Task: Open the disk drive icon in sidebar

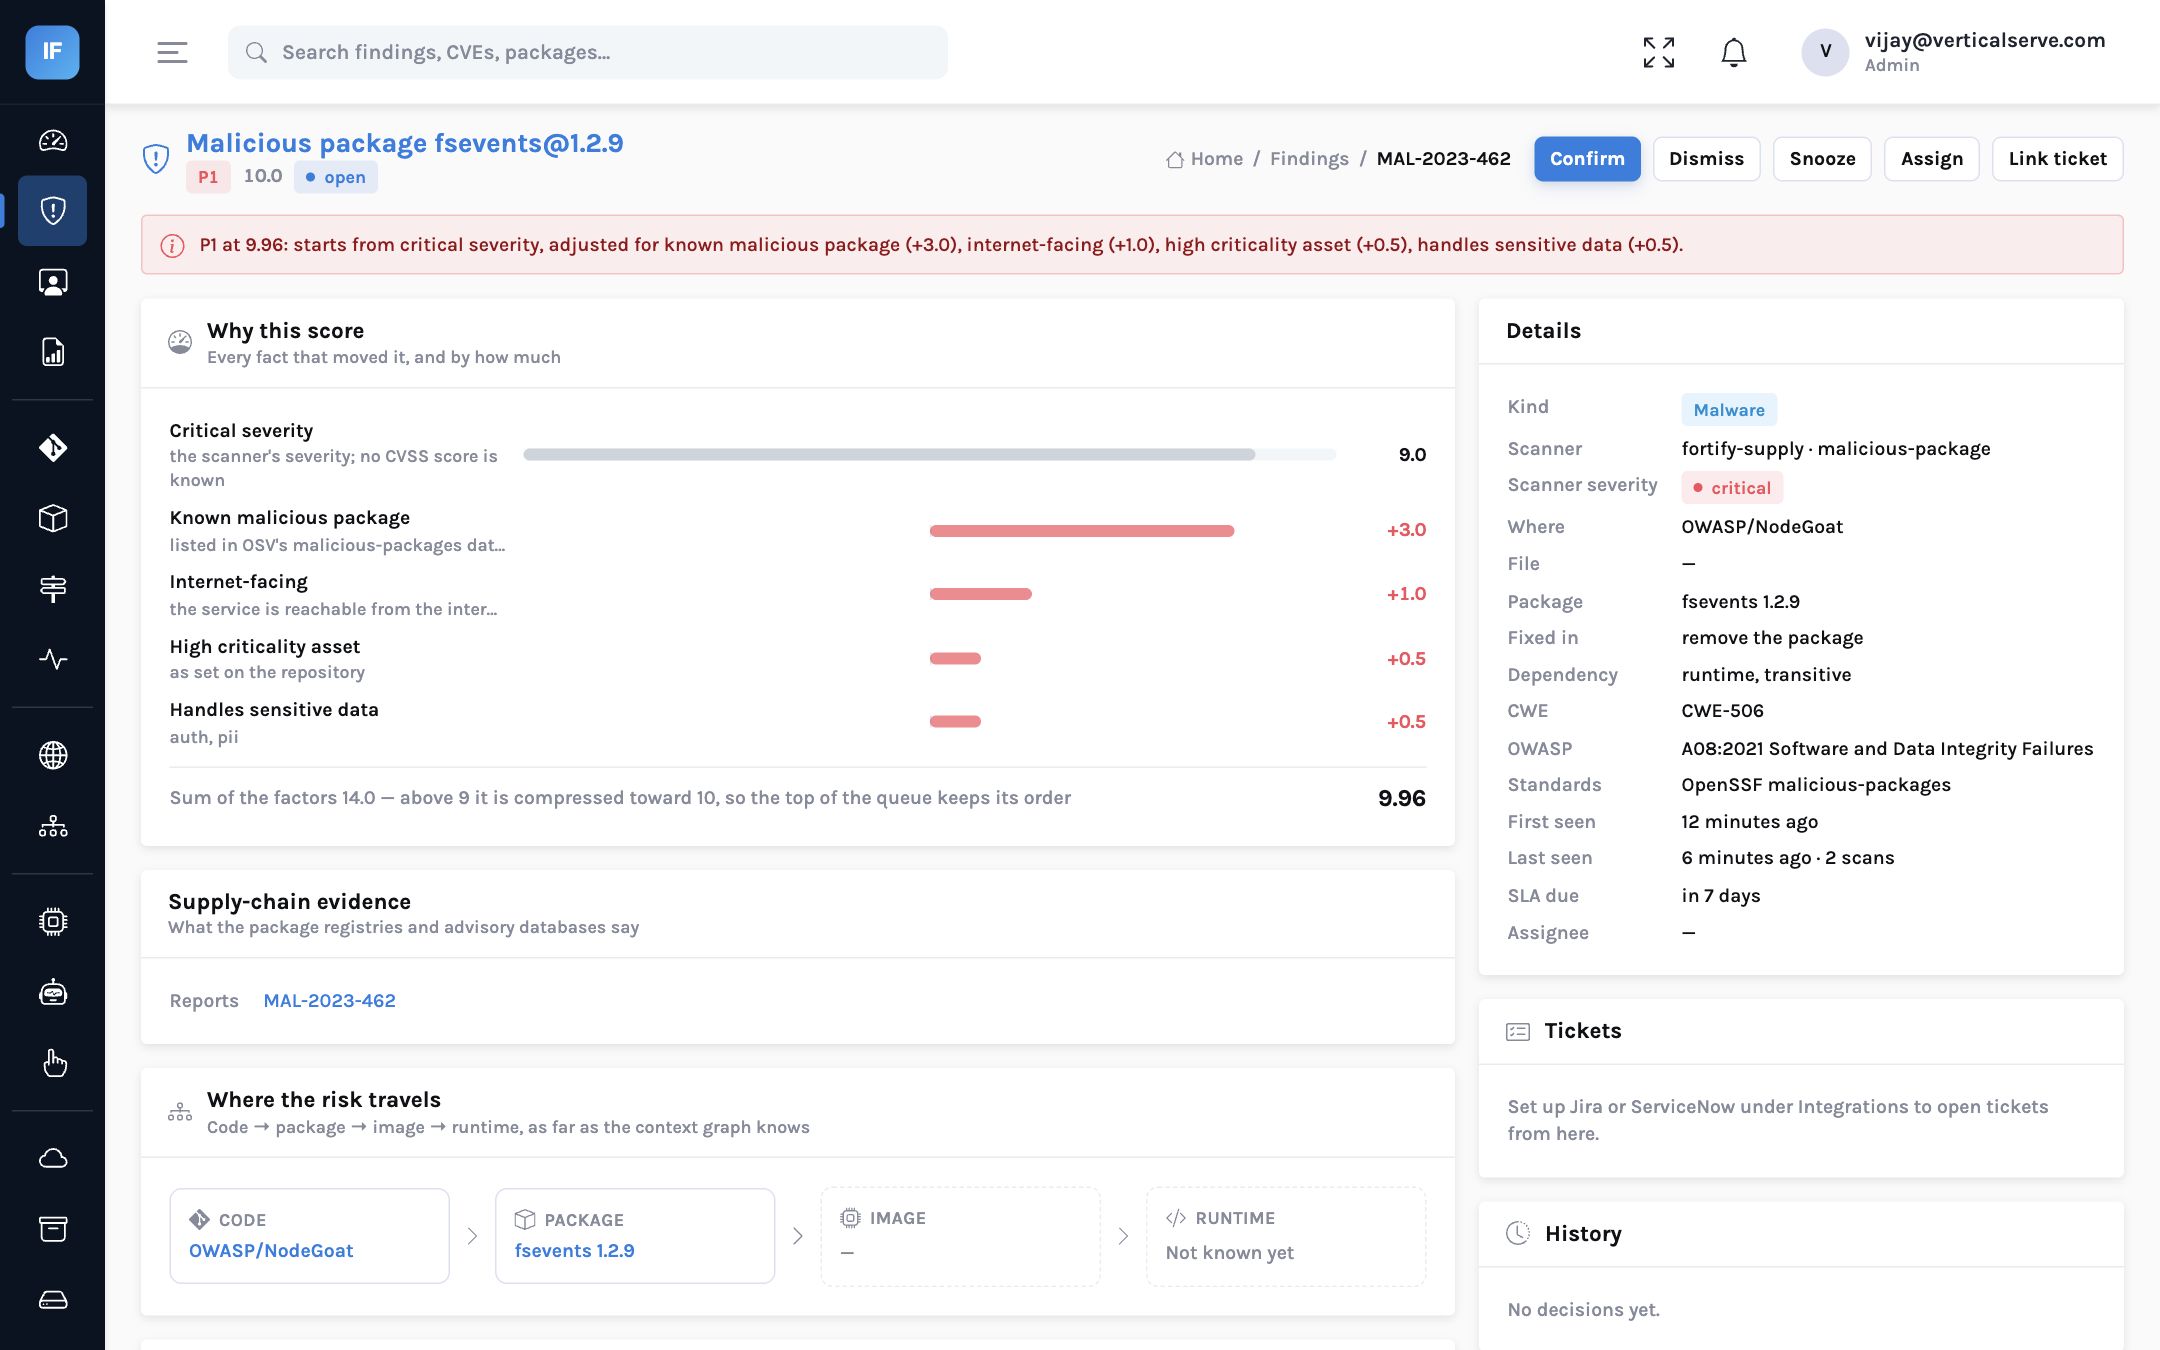Action: tap(53, 1300)
